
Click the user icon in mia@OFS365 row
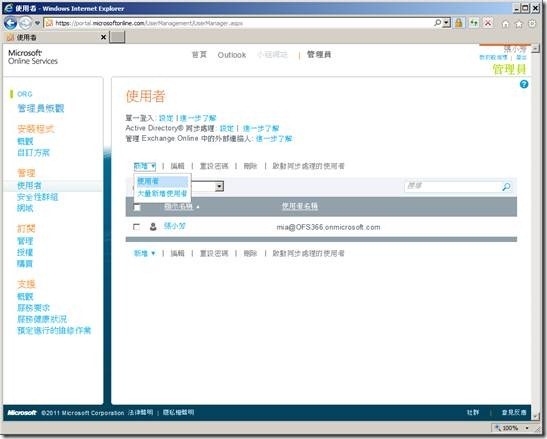click(x=153, y=227)
